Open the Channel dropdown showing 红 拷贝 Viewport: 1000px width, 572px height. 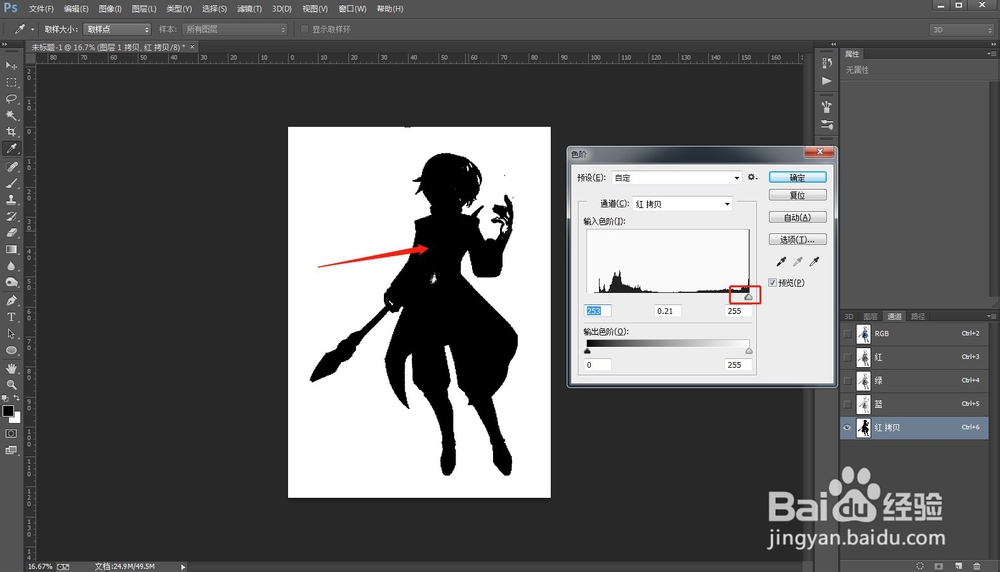pyautogui.click(x=682, y=204)
